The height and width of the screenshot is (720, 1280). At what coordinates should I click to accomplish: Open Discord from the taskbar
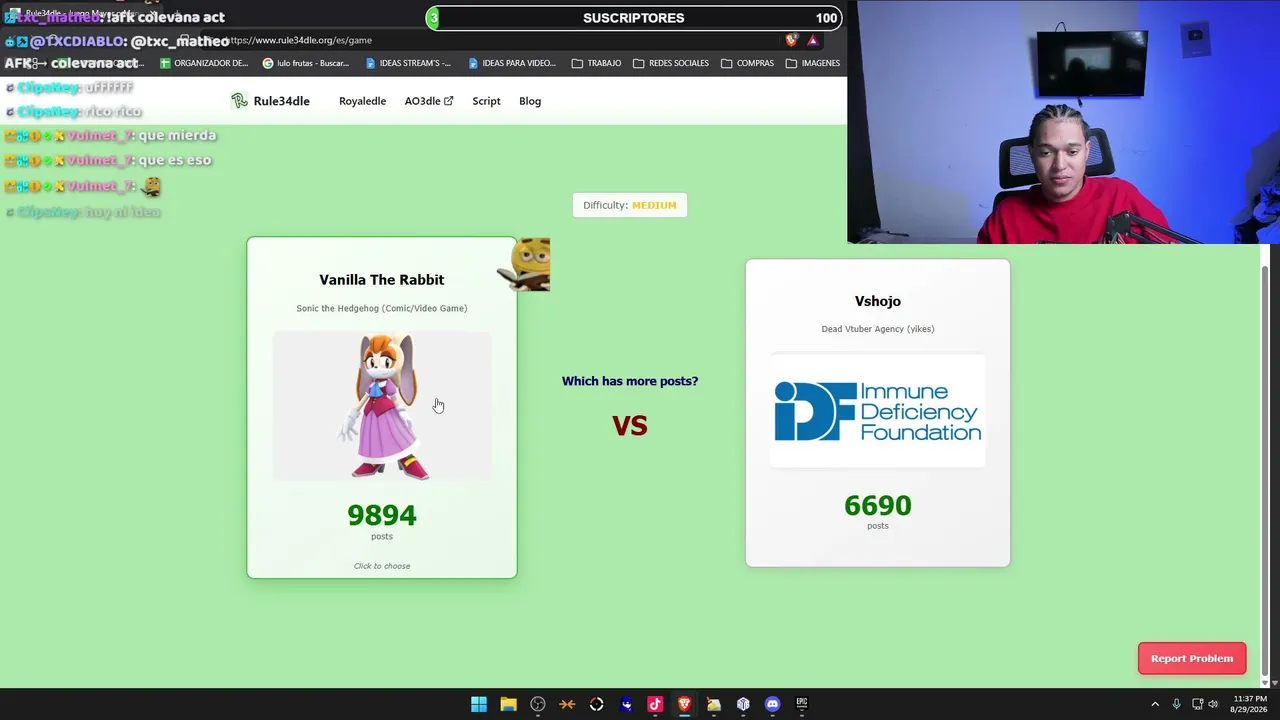(772, 704)
